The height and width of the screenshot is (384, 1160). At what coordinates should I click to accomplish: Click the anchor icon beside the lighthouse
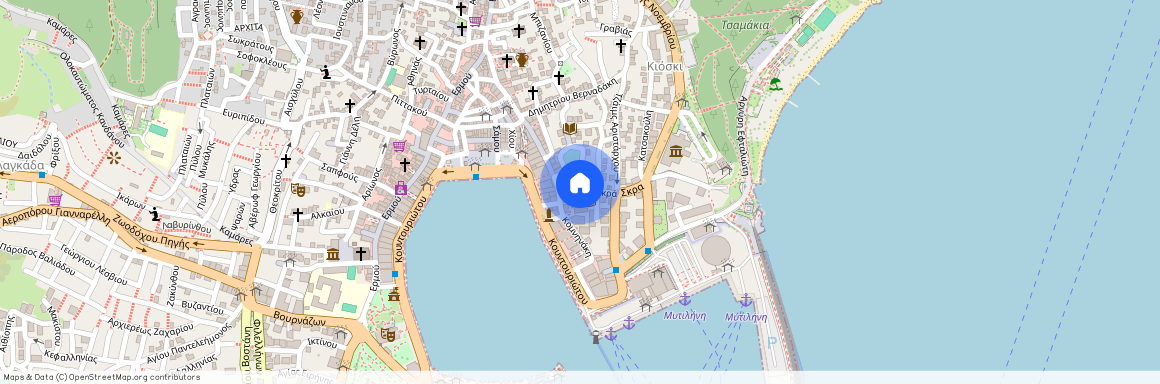tap(611, 334)
